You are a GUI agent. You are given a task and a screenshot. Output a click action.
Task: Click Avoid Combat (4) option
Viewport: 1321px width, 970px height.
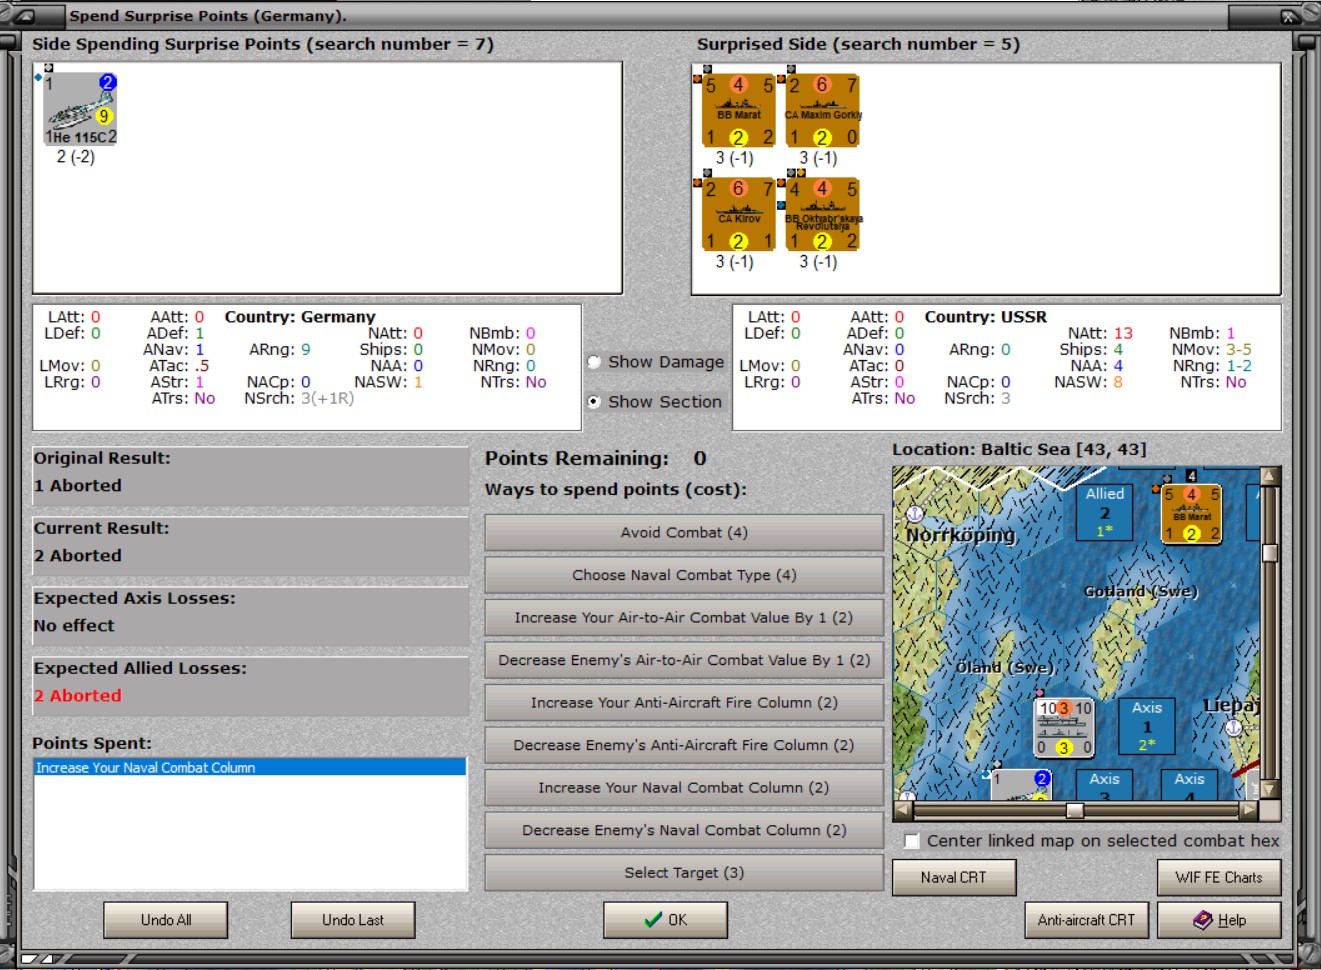[684, 533]
